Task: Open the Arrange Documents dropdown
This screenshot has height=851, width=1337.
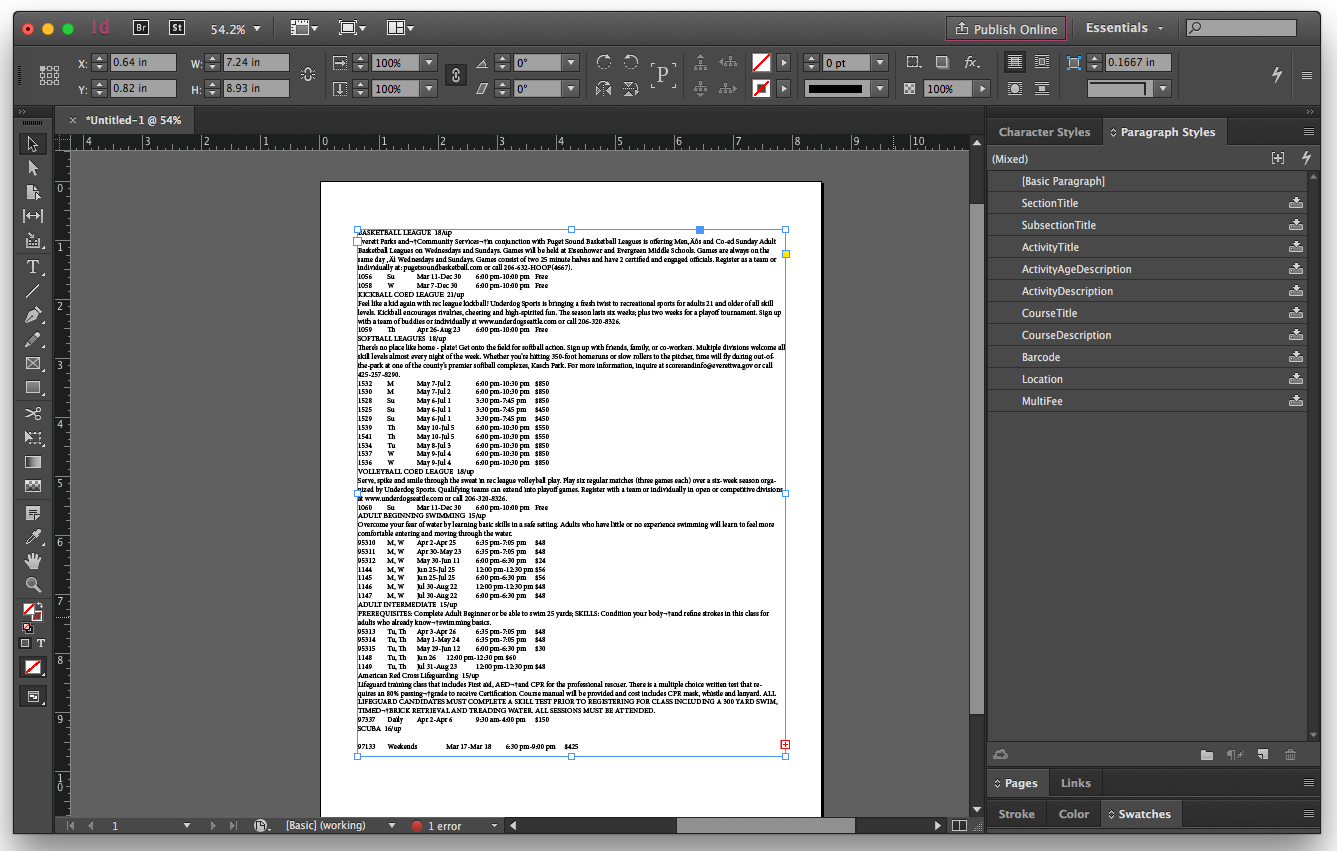Action: click(402, 28)
